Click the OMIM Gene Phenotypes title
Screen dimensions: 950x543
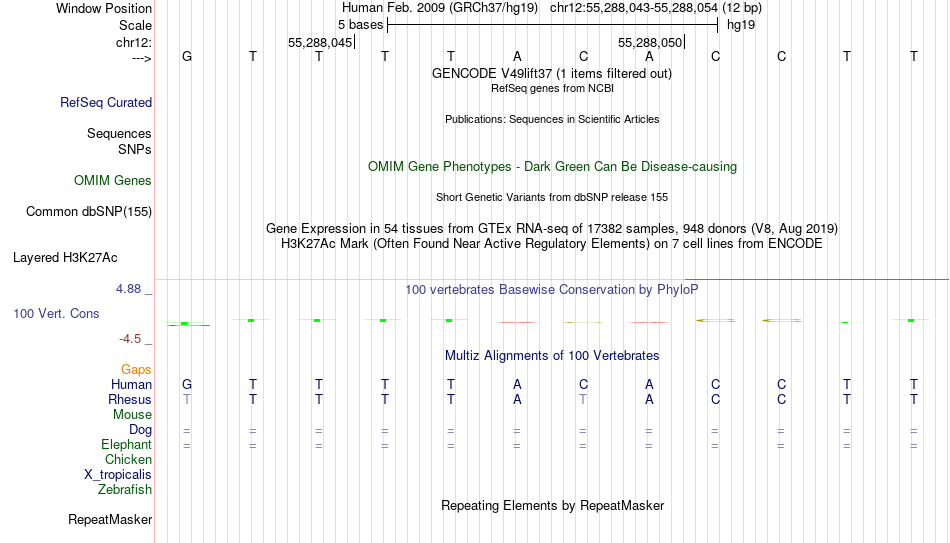coord(553,167)
